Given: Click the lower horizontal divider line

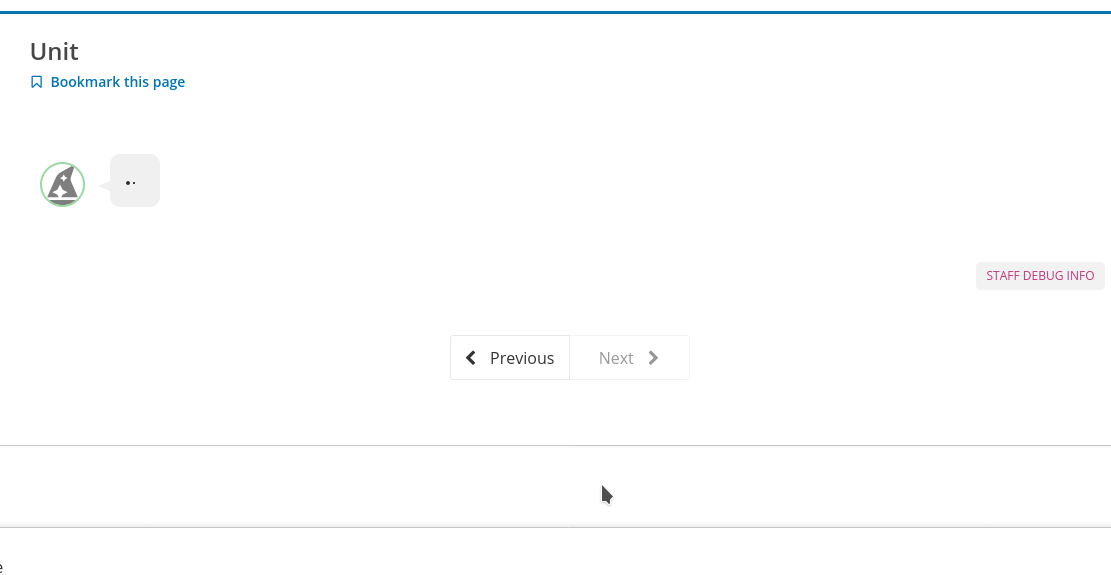Looking at the screenshot, I should [x=555, y=527].
